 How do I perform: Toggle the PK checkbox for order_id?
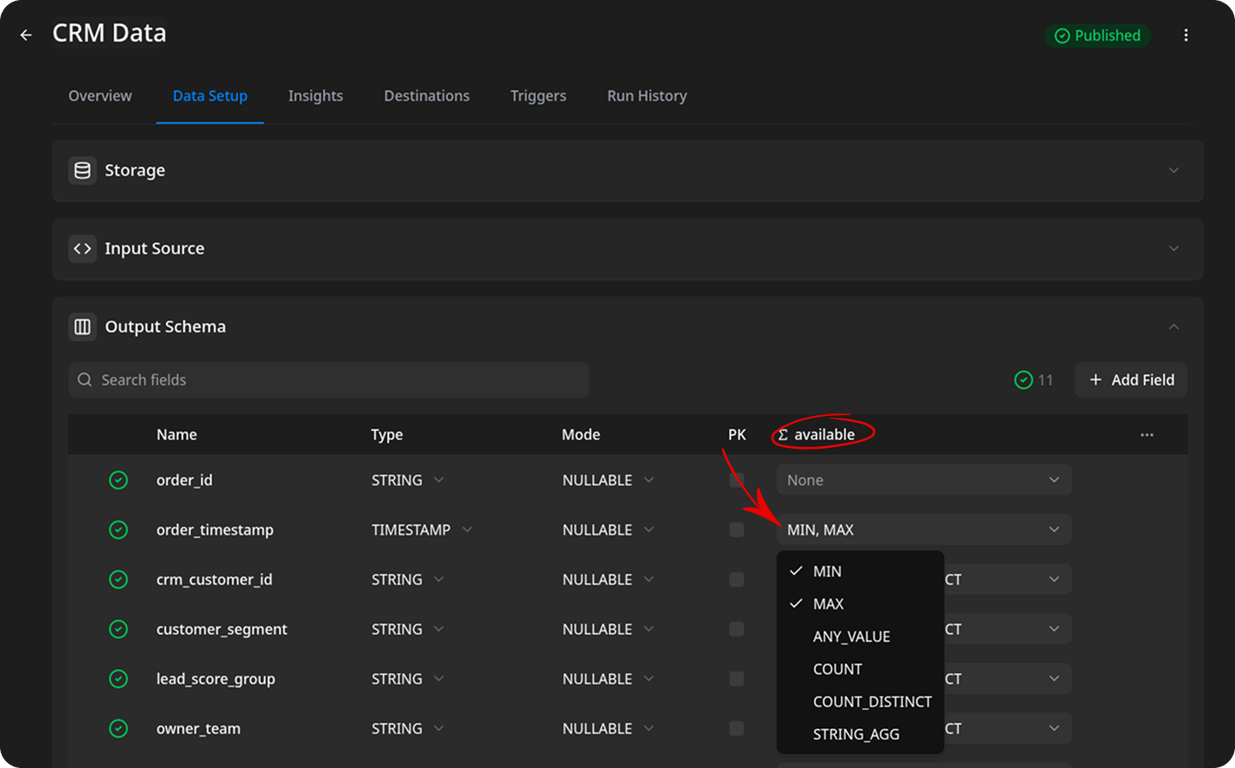[737, 480]
